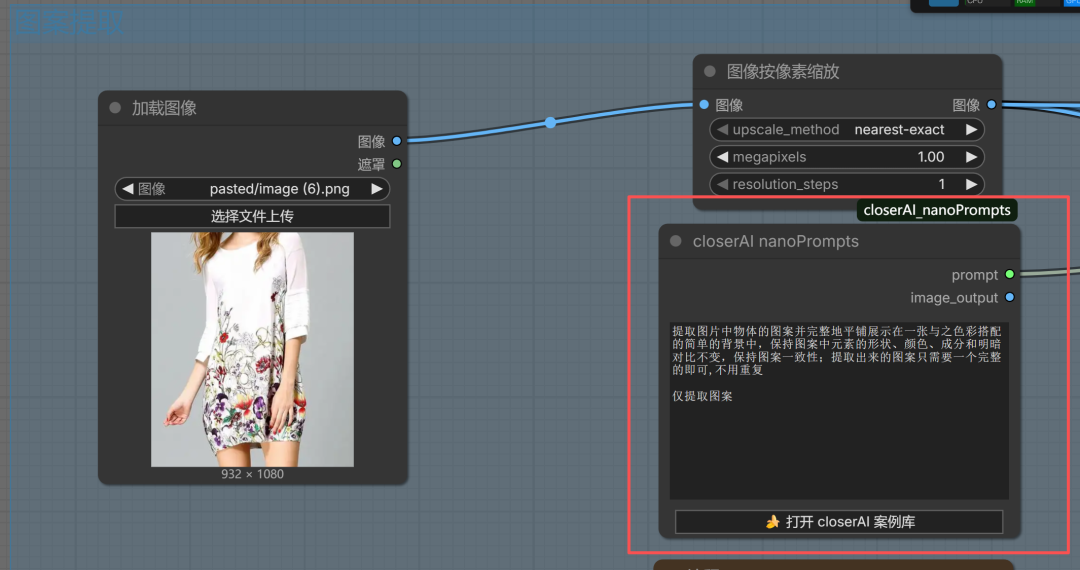Select the reroute dot on the blue wire
Image resolution: width=1080 pixels, height=570 pixels.
[550, 123]
